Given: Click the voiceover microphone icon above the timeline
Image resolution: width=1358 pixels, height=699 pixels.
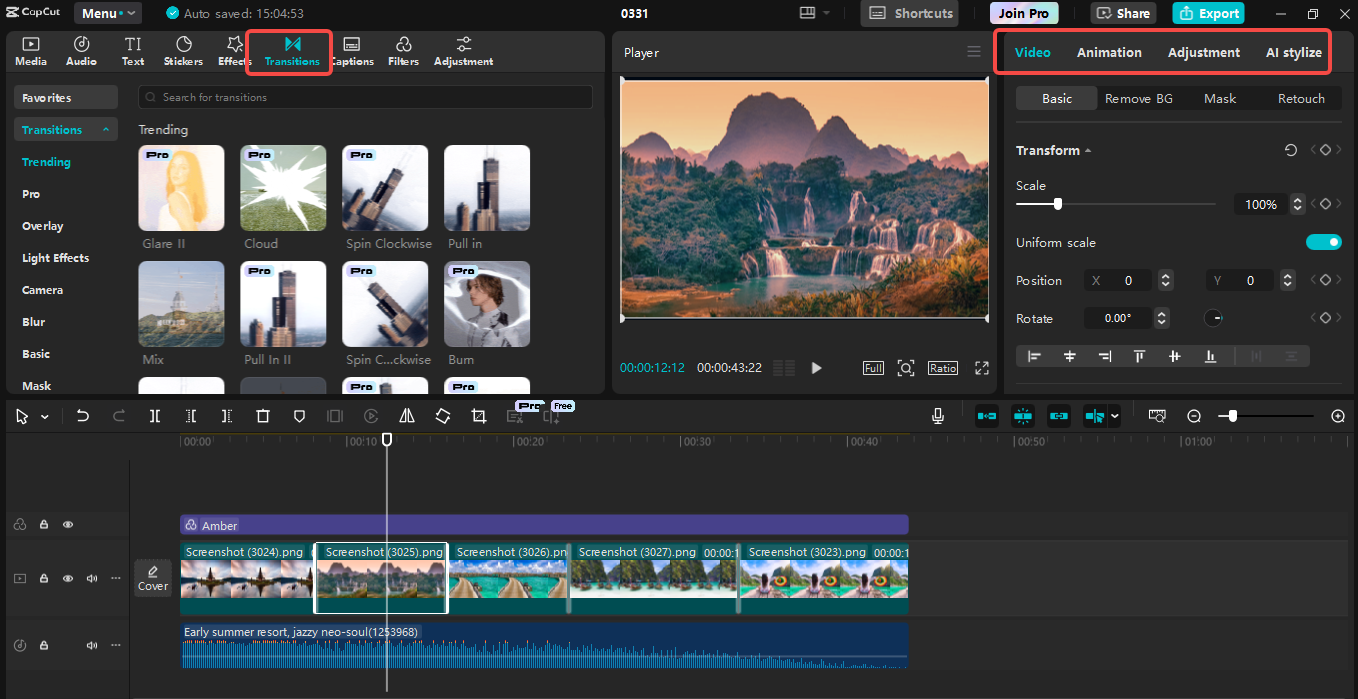Looking at the screenshot, I should point(937,415).
